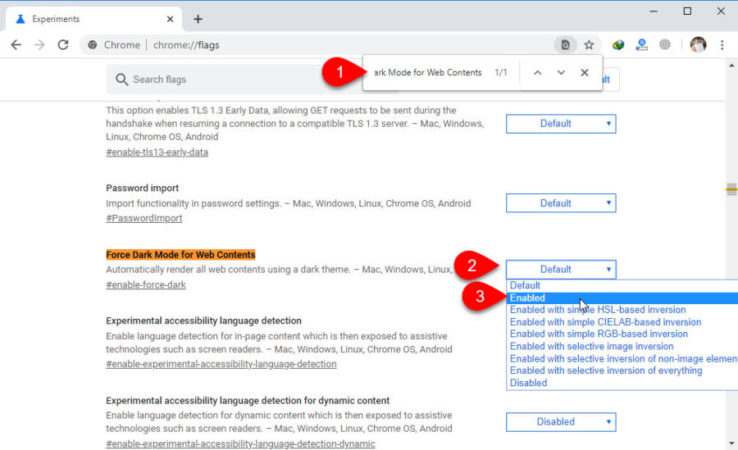
Task: Open the #PasswordImport link
Action: pos(144,218)
